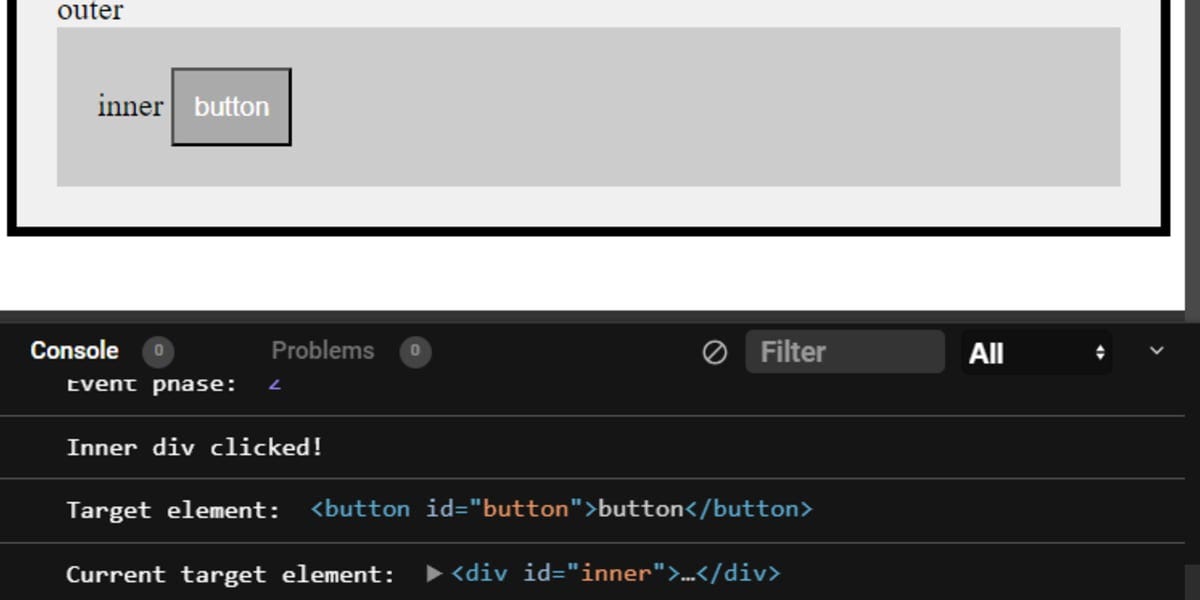The height and width of the screenshot is (600, 1200).
Task: Click the Event phase log entry value
Action: click(274, 383)
